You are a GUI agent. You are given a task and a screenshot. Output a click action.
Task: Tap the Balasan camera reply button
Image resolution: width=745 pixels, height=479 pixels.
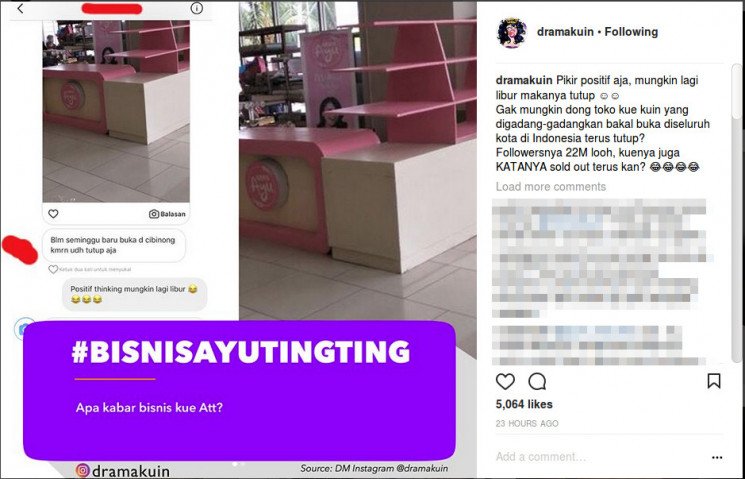coord(167,214)
